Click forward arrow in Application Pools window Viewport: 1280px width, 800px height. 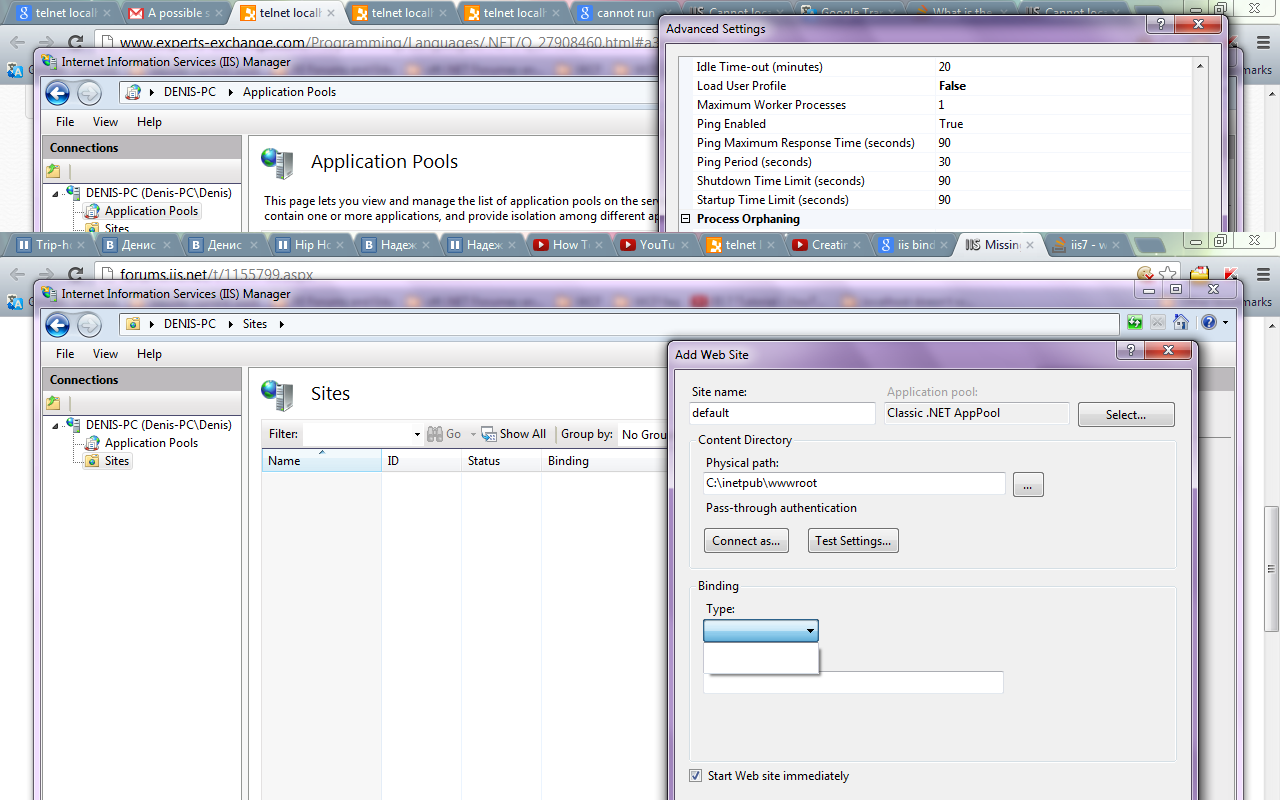coord(89,93)
